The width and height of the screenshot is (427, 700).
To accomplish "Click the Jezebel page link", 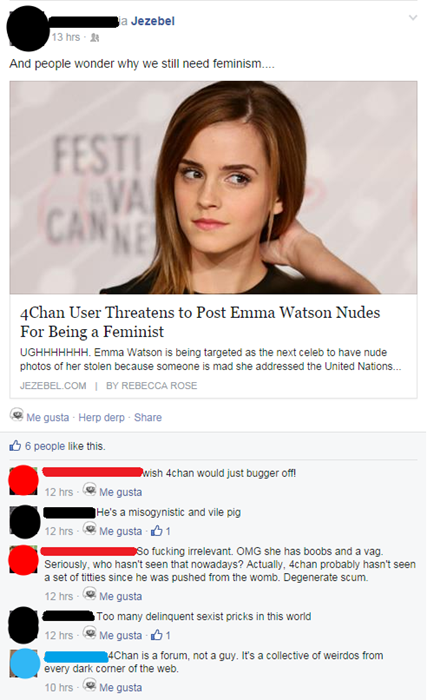I will click(x=153, y=21).
